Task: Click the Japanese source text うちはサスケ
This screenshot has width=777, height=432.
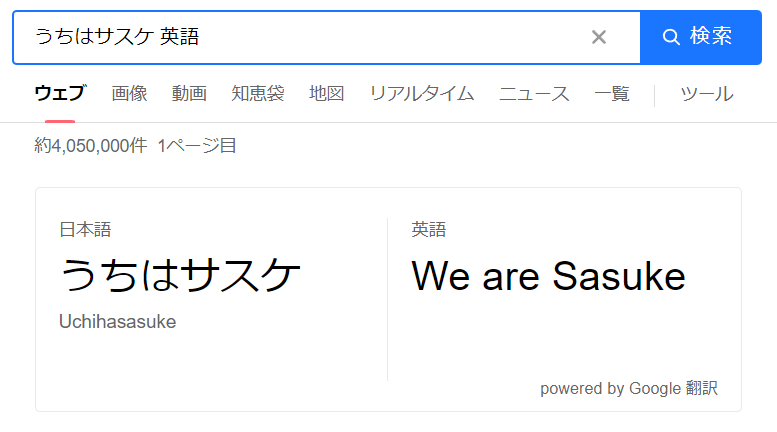Action: point(180,276)
